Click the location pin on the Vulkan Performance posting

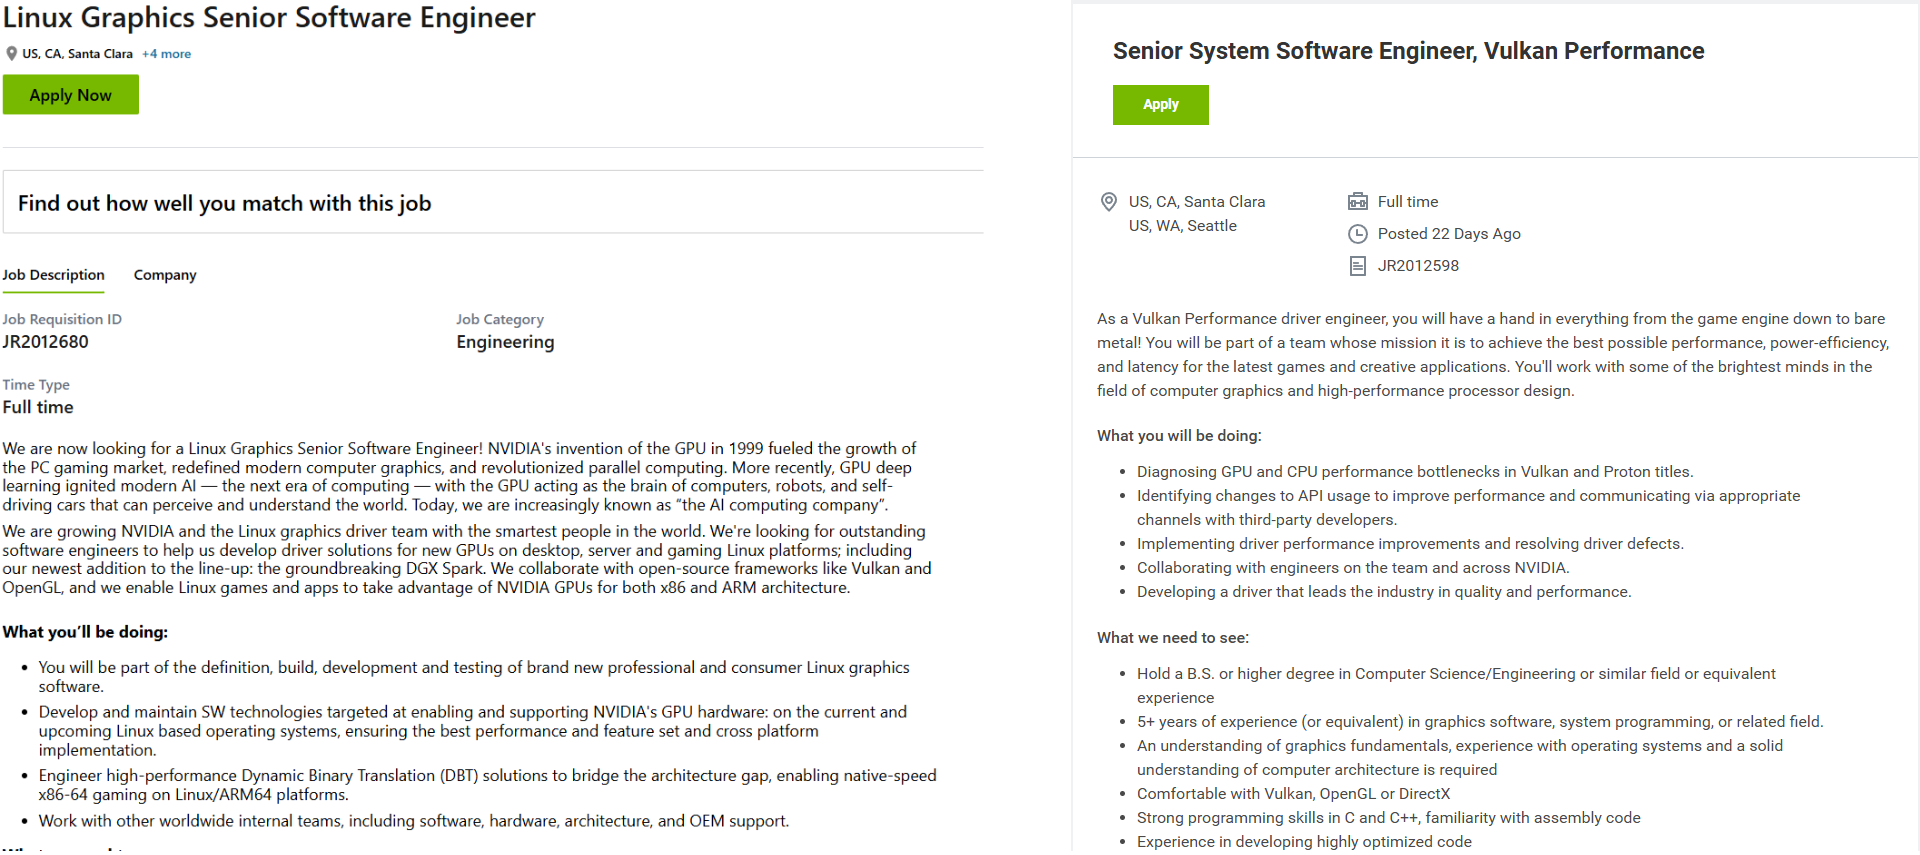[x=1108, y=202]
